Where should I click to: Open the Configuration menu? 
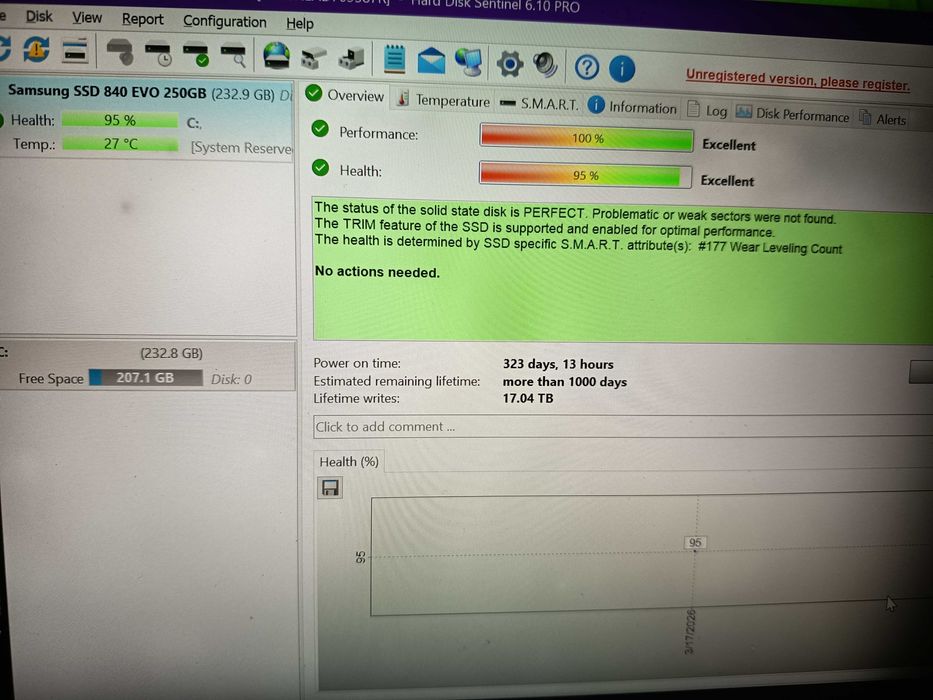225,21
